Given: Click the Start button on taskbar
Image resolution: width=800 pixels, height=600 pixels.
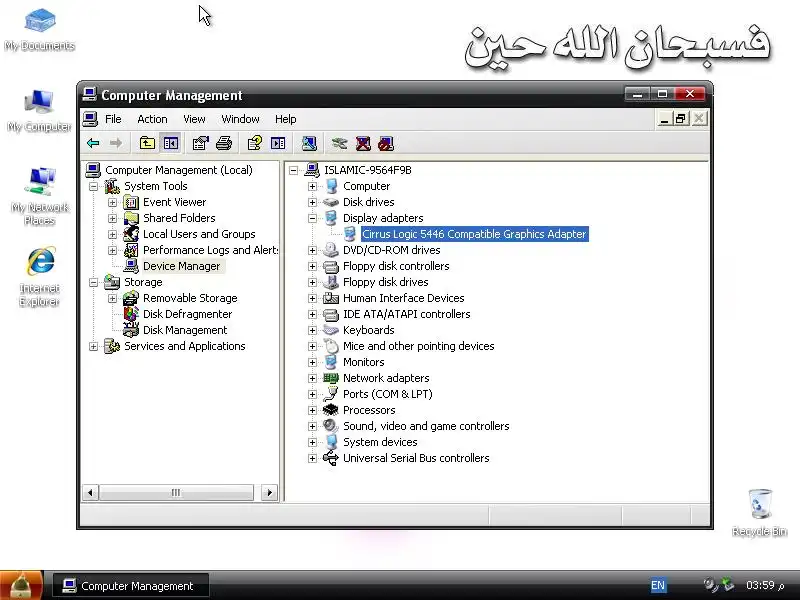Looking at the screenshot, I should pyautogui.click(x=21, y=585).
